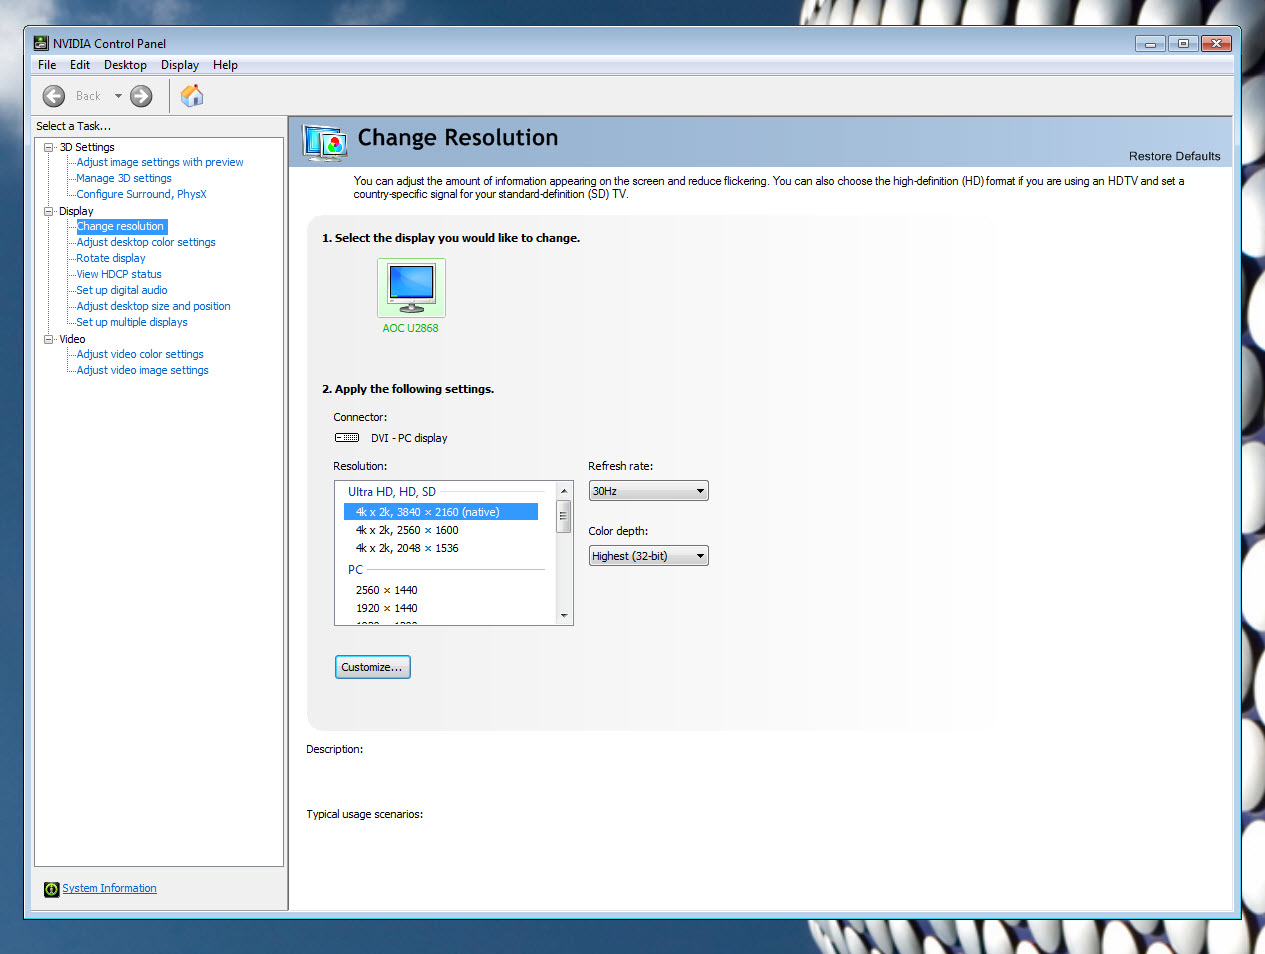Open the Color depth dropdown
Viewport: 1265px width, 954px height.
pyautogui.click(x=648, y=556)
